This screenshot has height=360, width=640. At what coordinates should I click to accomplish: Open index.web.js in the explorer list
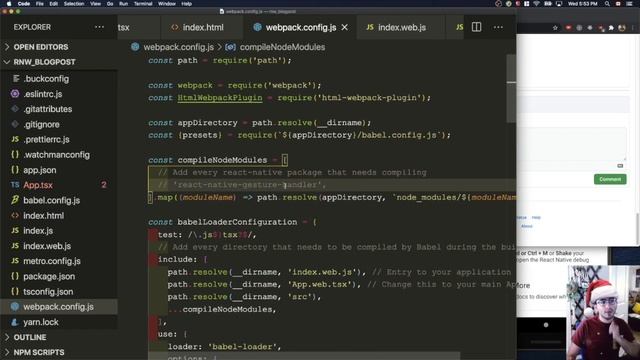pos(47,246)
